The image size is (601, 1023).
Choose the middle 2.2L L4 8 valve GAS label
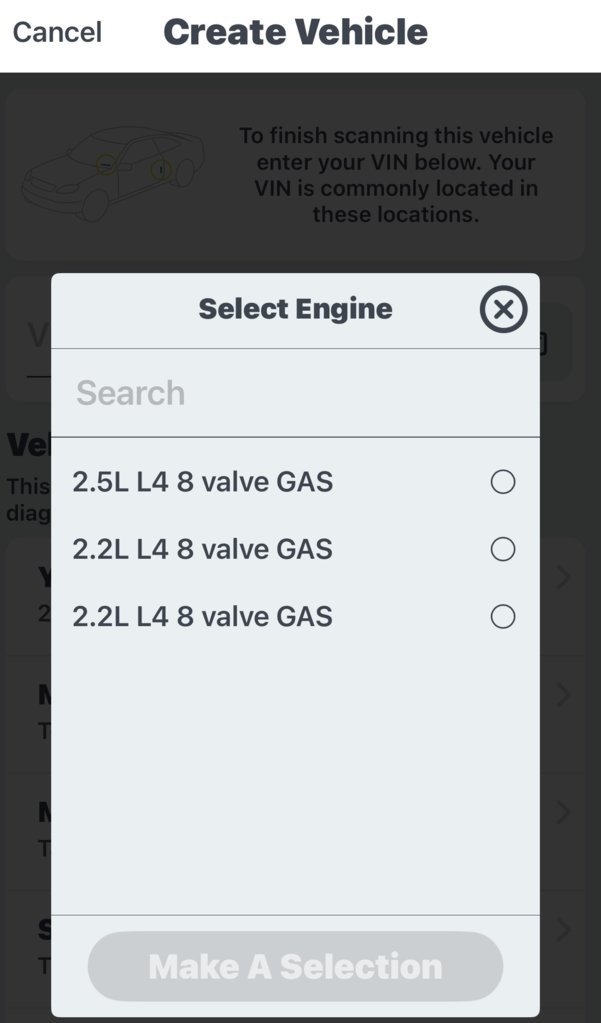[x=202, y=549]
